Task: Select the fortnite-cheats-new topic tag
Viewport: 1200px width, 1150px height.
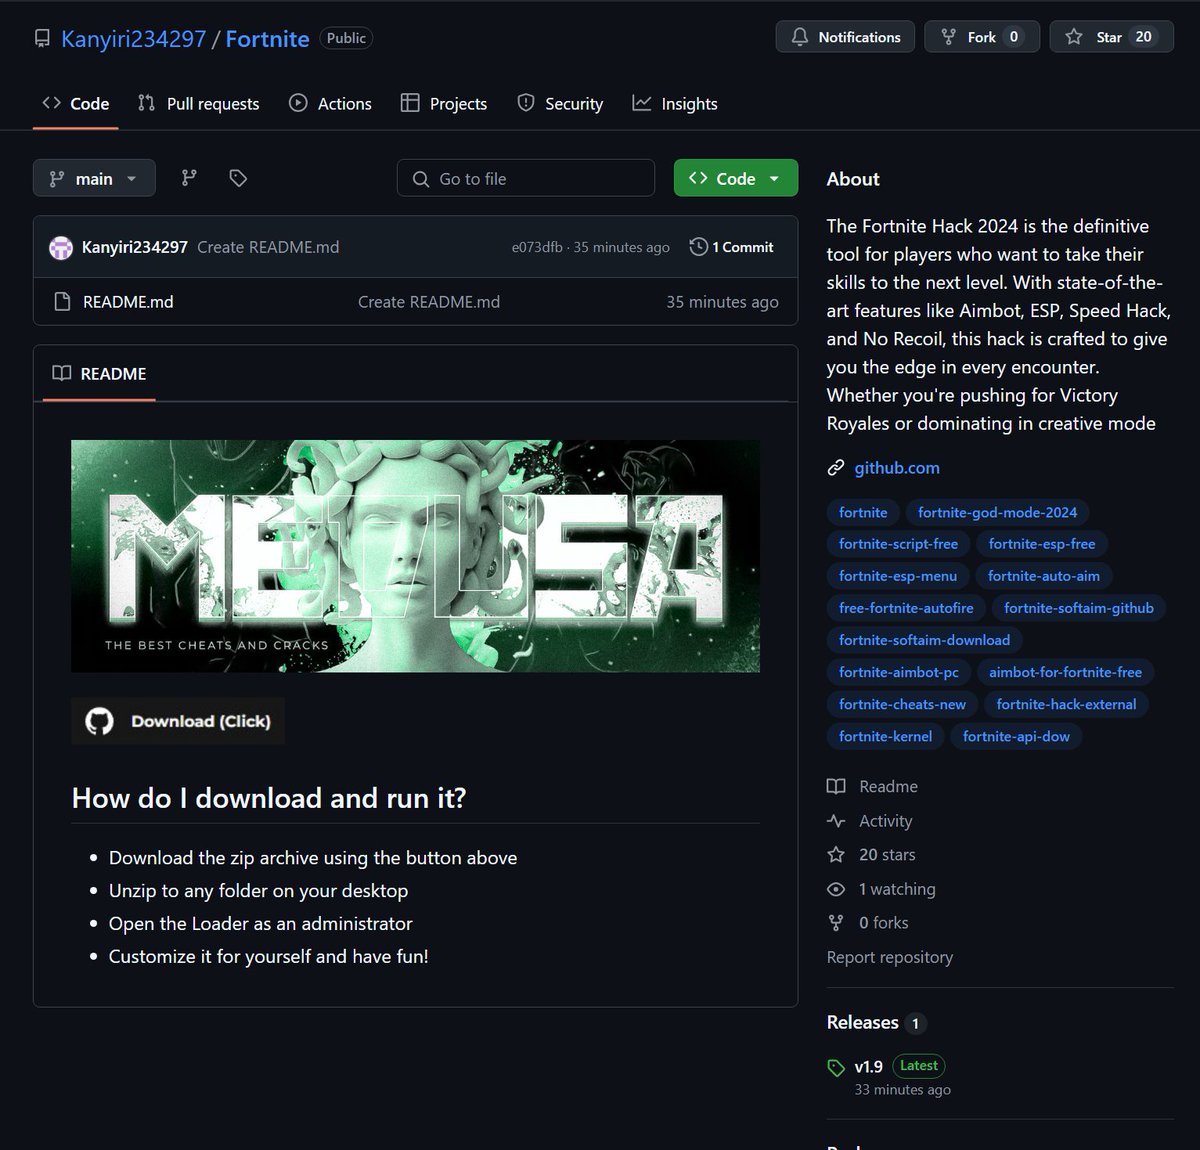Action: pyautogui.click(x=902, y=704)
